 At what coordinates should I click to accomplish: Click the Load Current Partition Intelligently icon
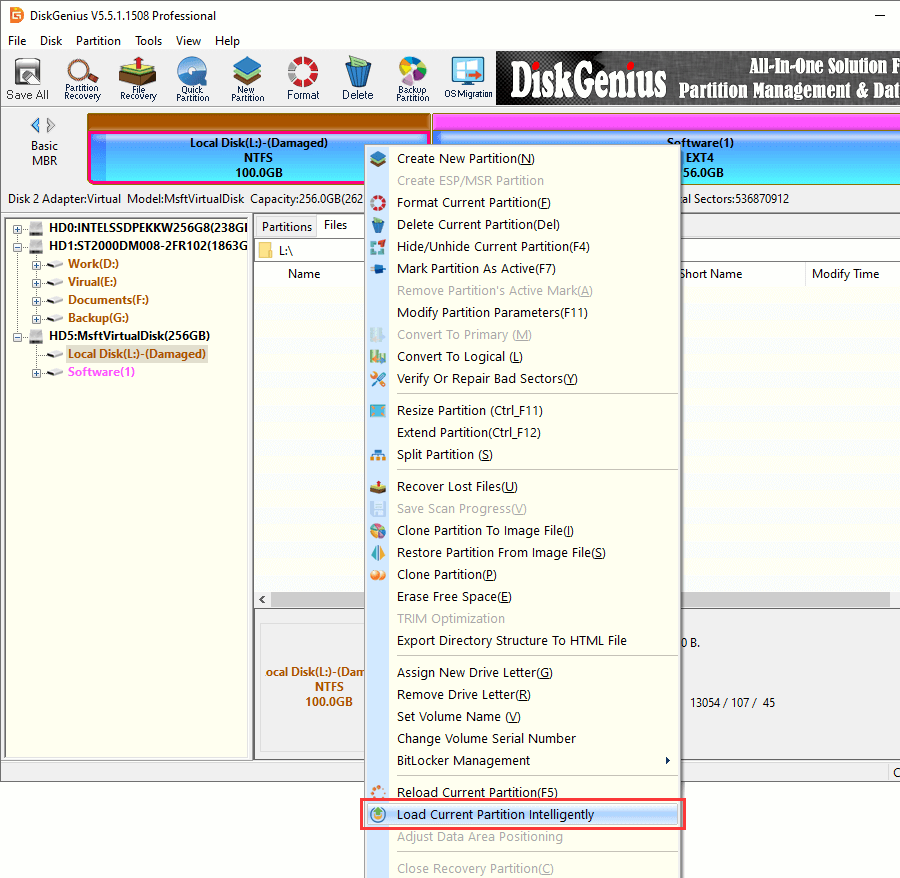378,814
